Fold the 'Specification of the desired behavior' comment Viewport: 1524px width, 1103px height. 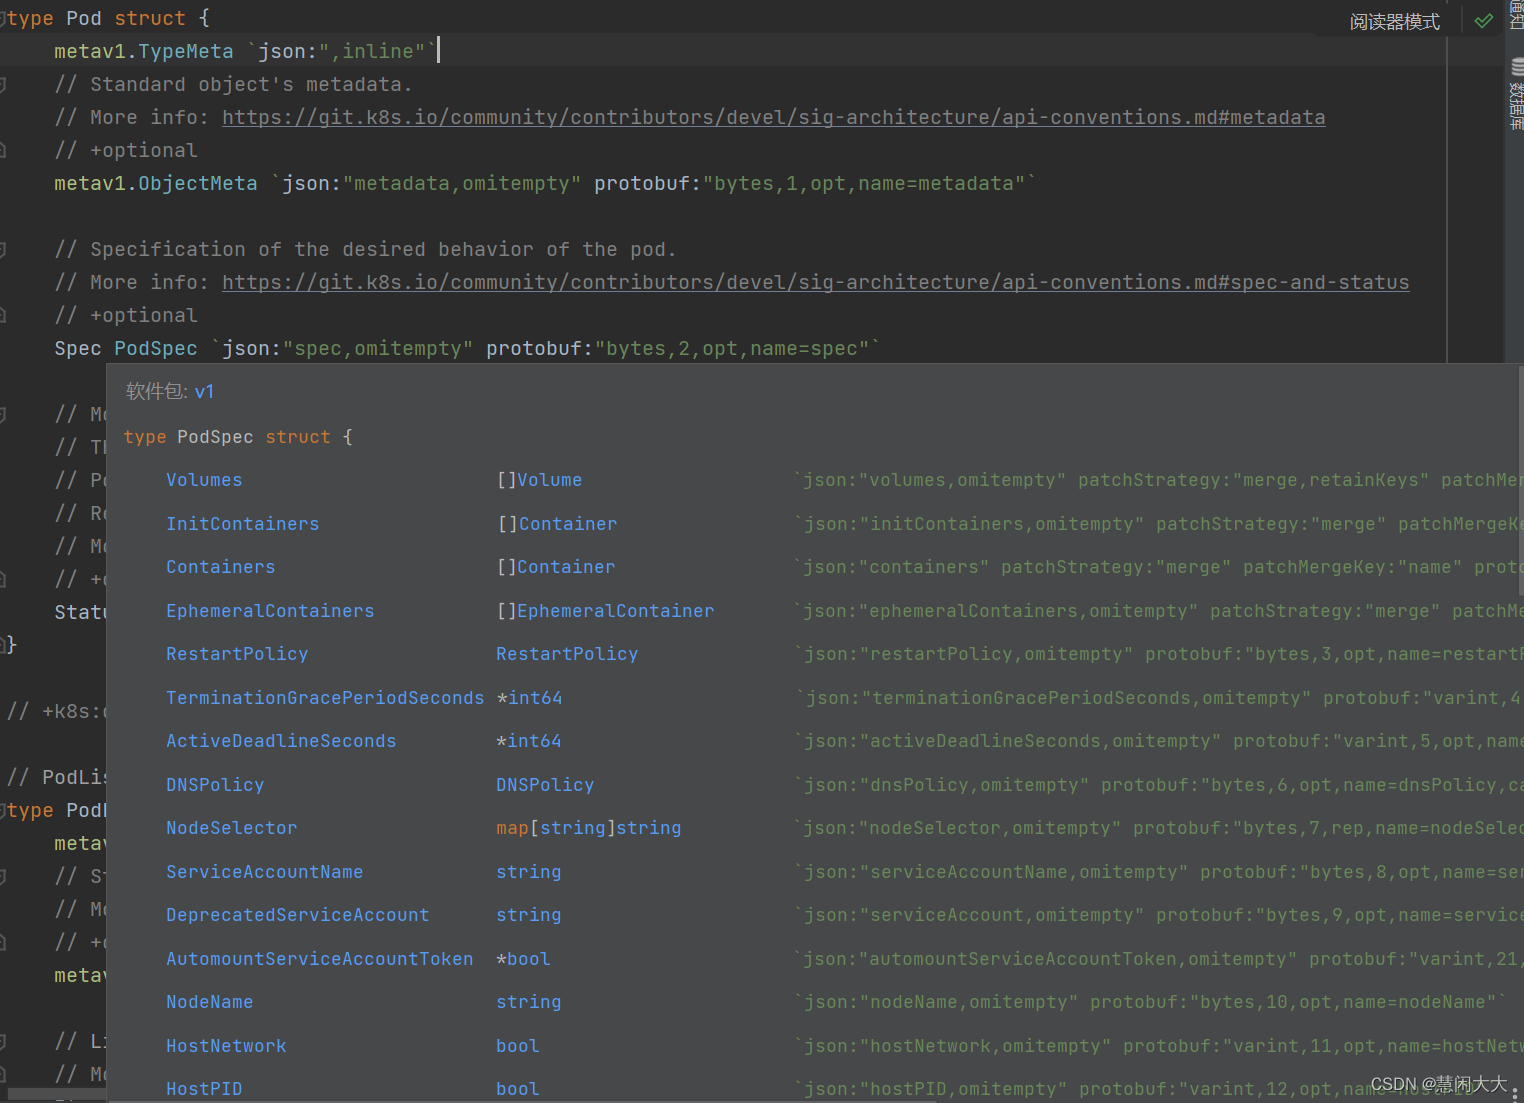[x=3, y=250]
